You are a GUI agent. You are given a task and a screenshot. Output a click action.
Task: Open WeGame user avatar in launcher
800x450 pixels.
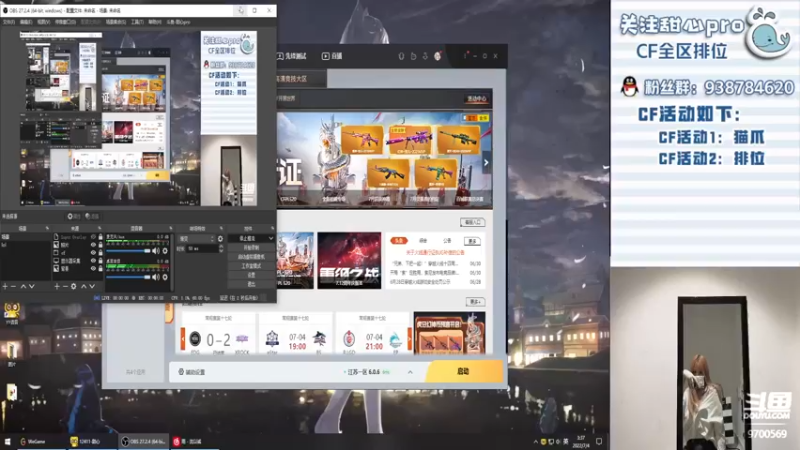(437, 56)
